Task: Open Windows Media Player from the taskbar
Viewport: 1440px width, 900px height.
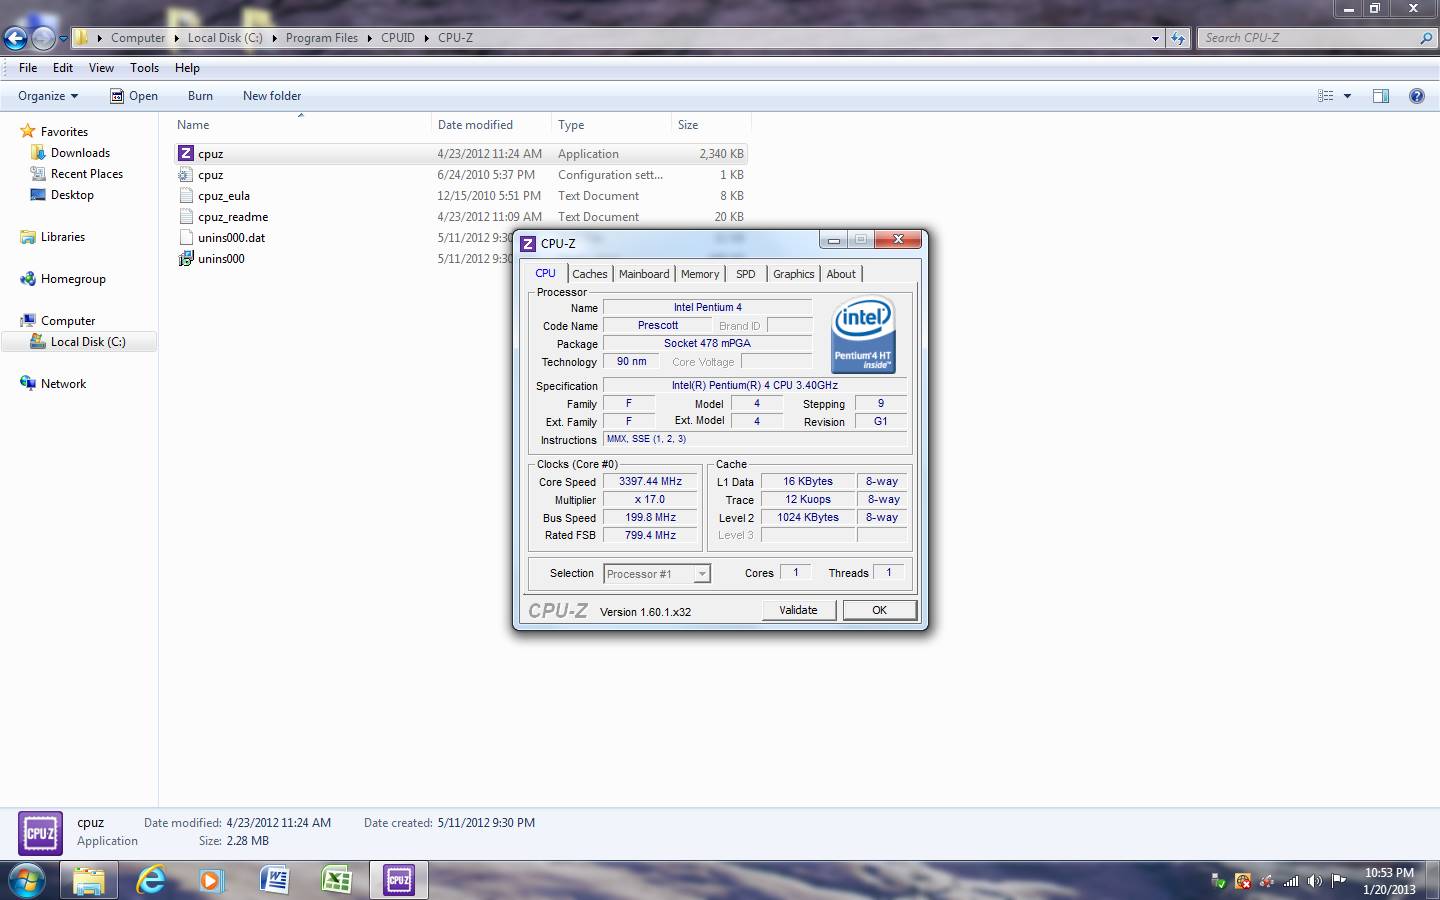Action: pos(211,880)
